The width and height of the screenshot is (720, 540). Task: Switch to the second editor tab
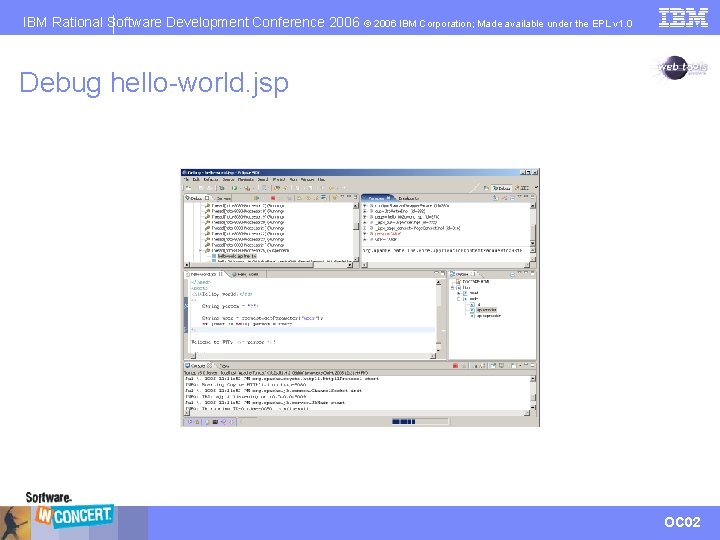[x=246, y=274]
